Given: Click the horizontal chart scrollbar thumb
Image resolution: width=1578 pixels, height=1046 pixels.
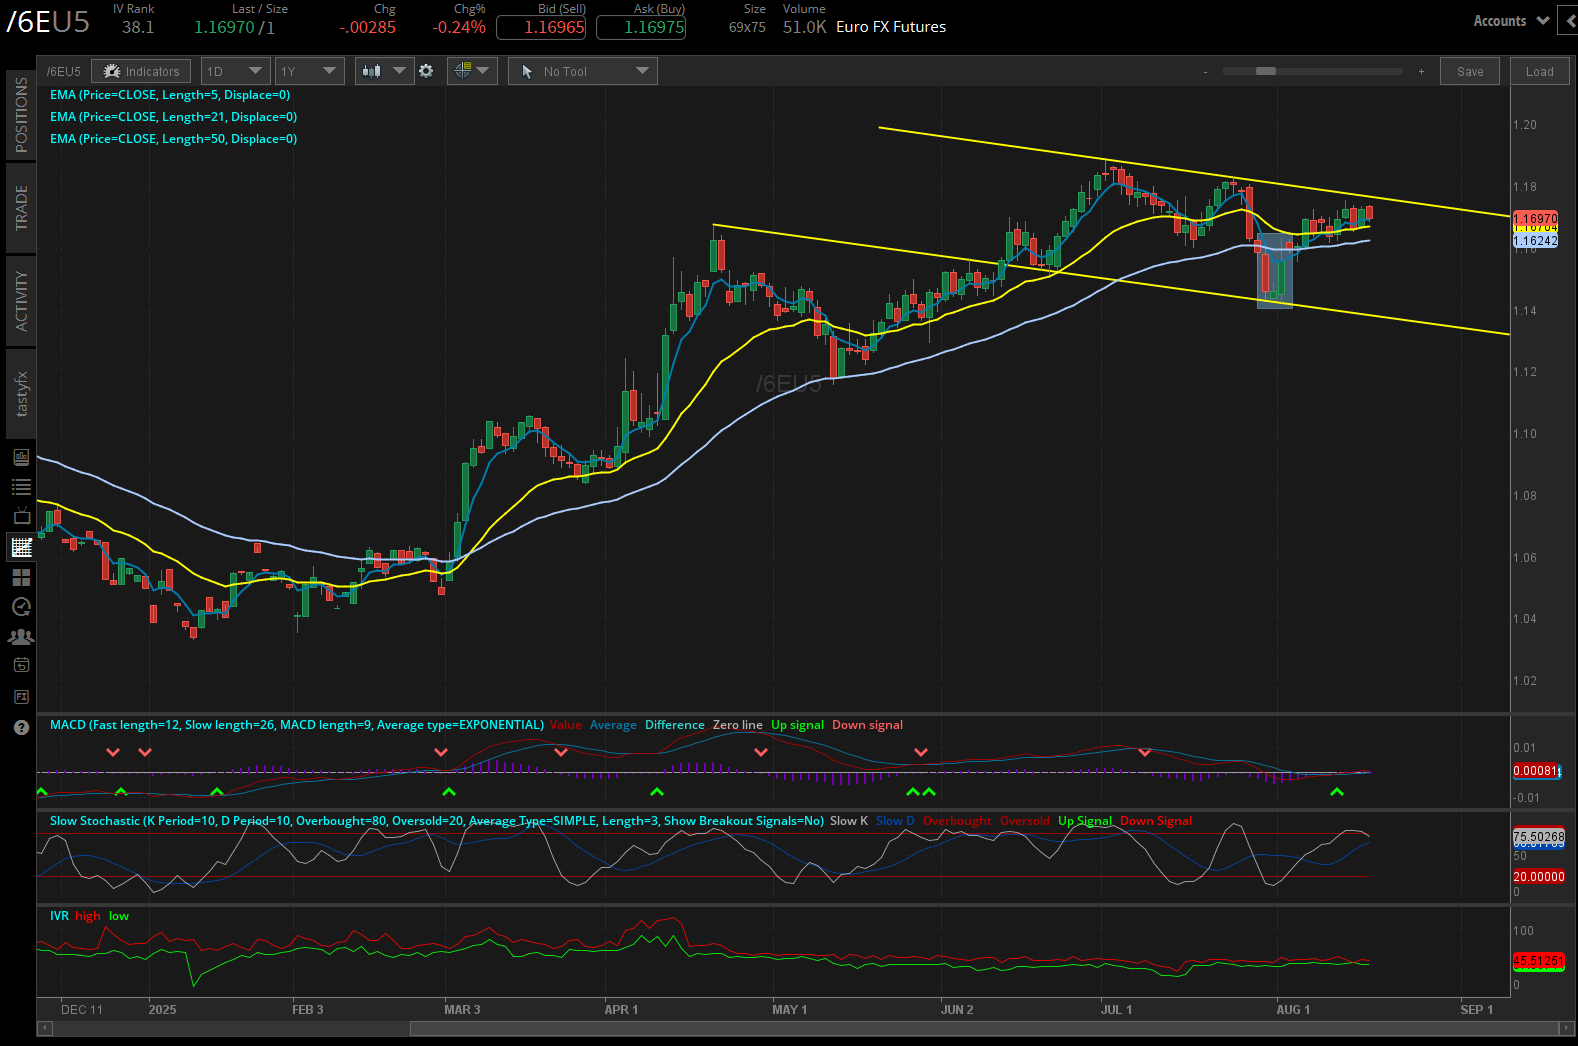Looking at the screenshot, I should coord(985,1028).
